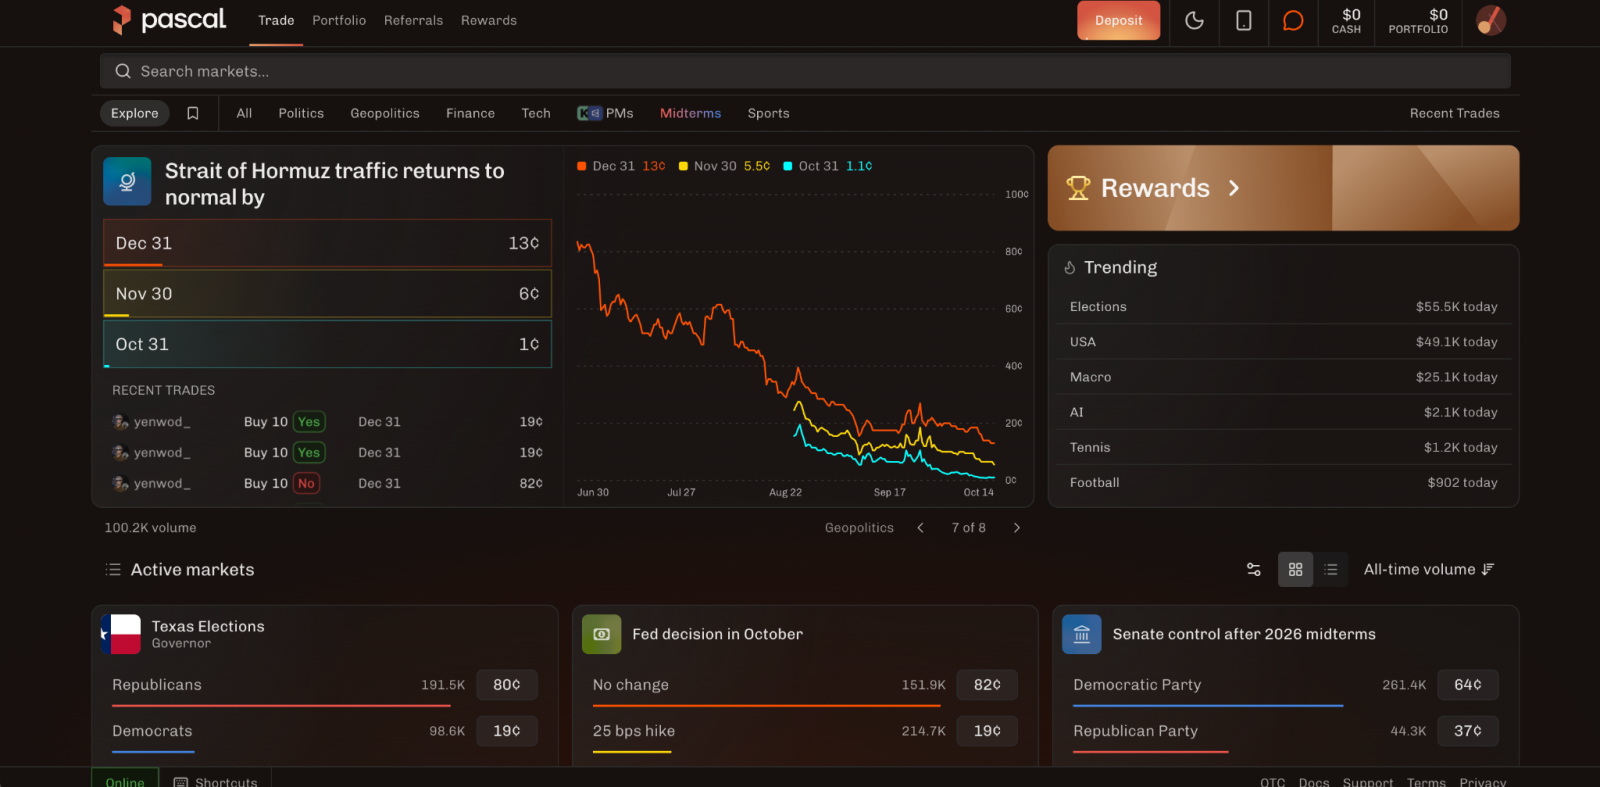
Task: Click the Rewards trophy icon
Action: click(1078, 188)
